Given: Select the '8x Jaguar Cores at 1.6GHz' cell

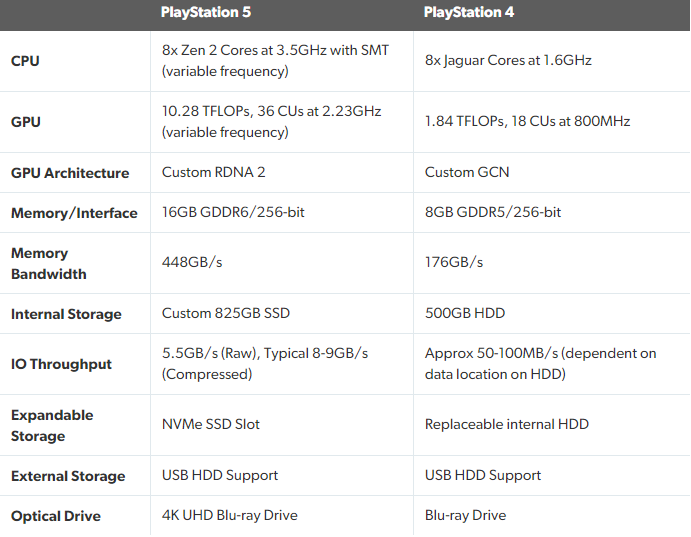Looking at the screenshot, I should pyautogui.click(x=508, y=60).
